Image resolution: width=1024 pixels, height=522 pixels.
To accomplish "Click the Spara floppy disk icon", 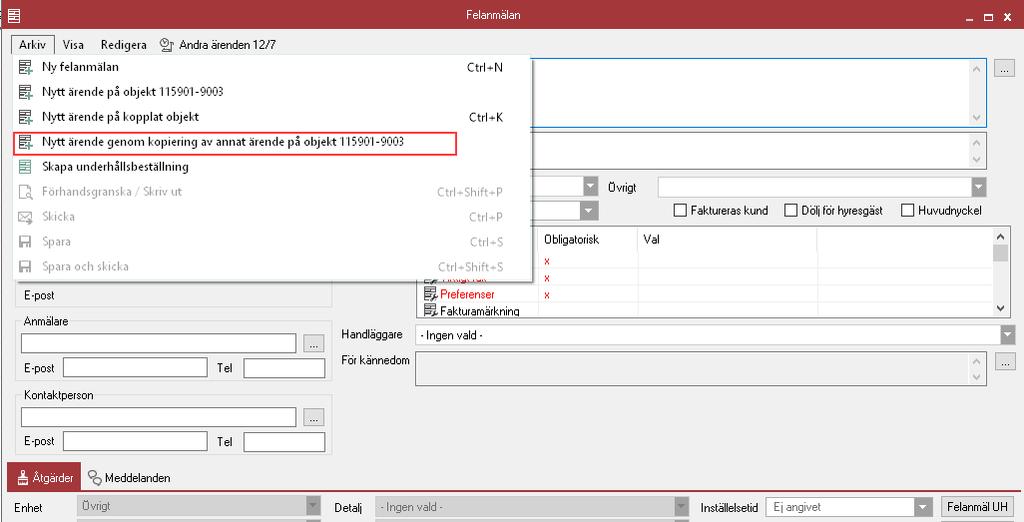I will (25, 242).
